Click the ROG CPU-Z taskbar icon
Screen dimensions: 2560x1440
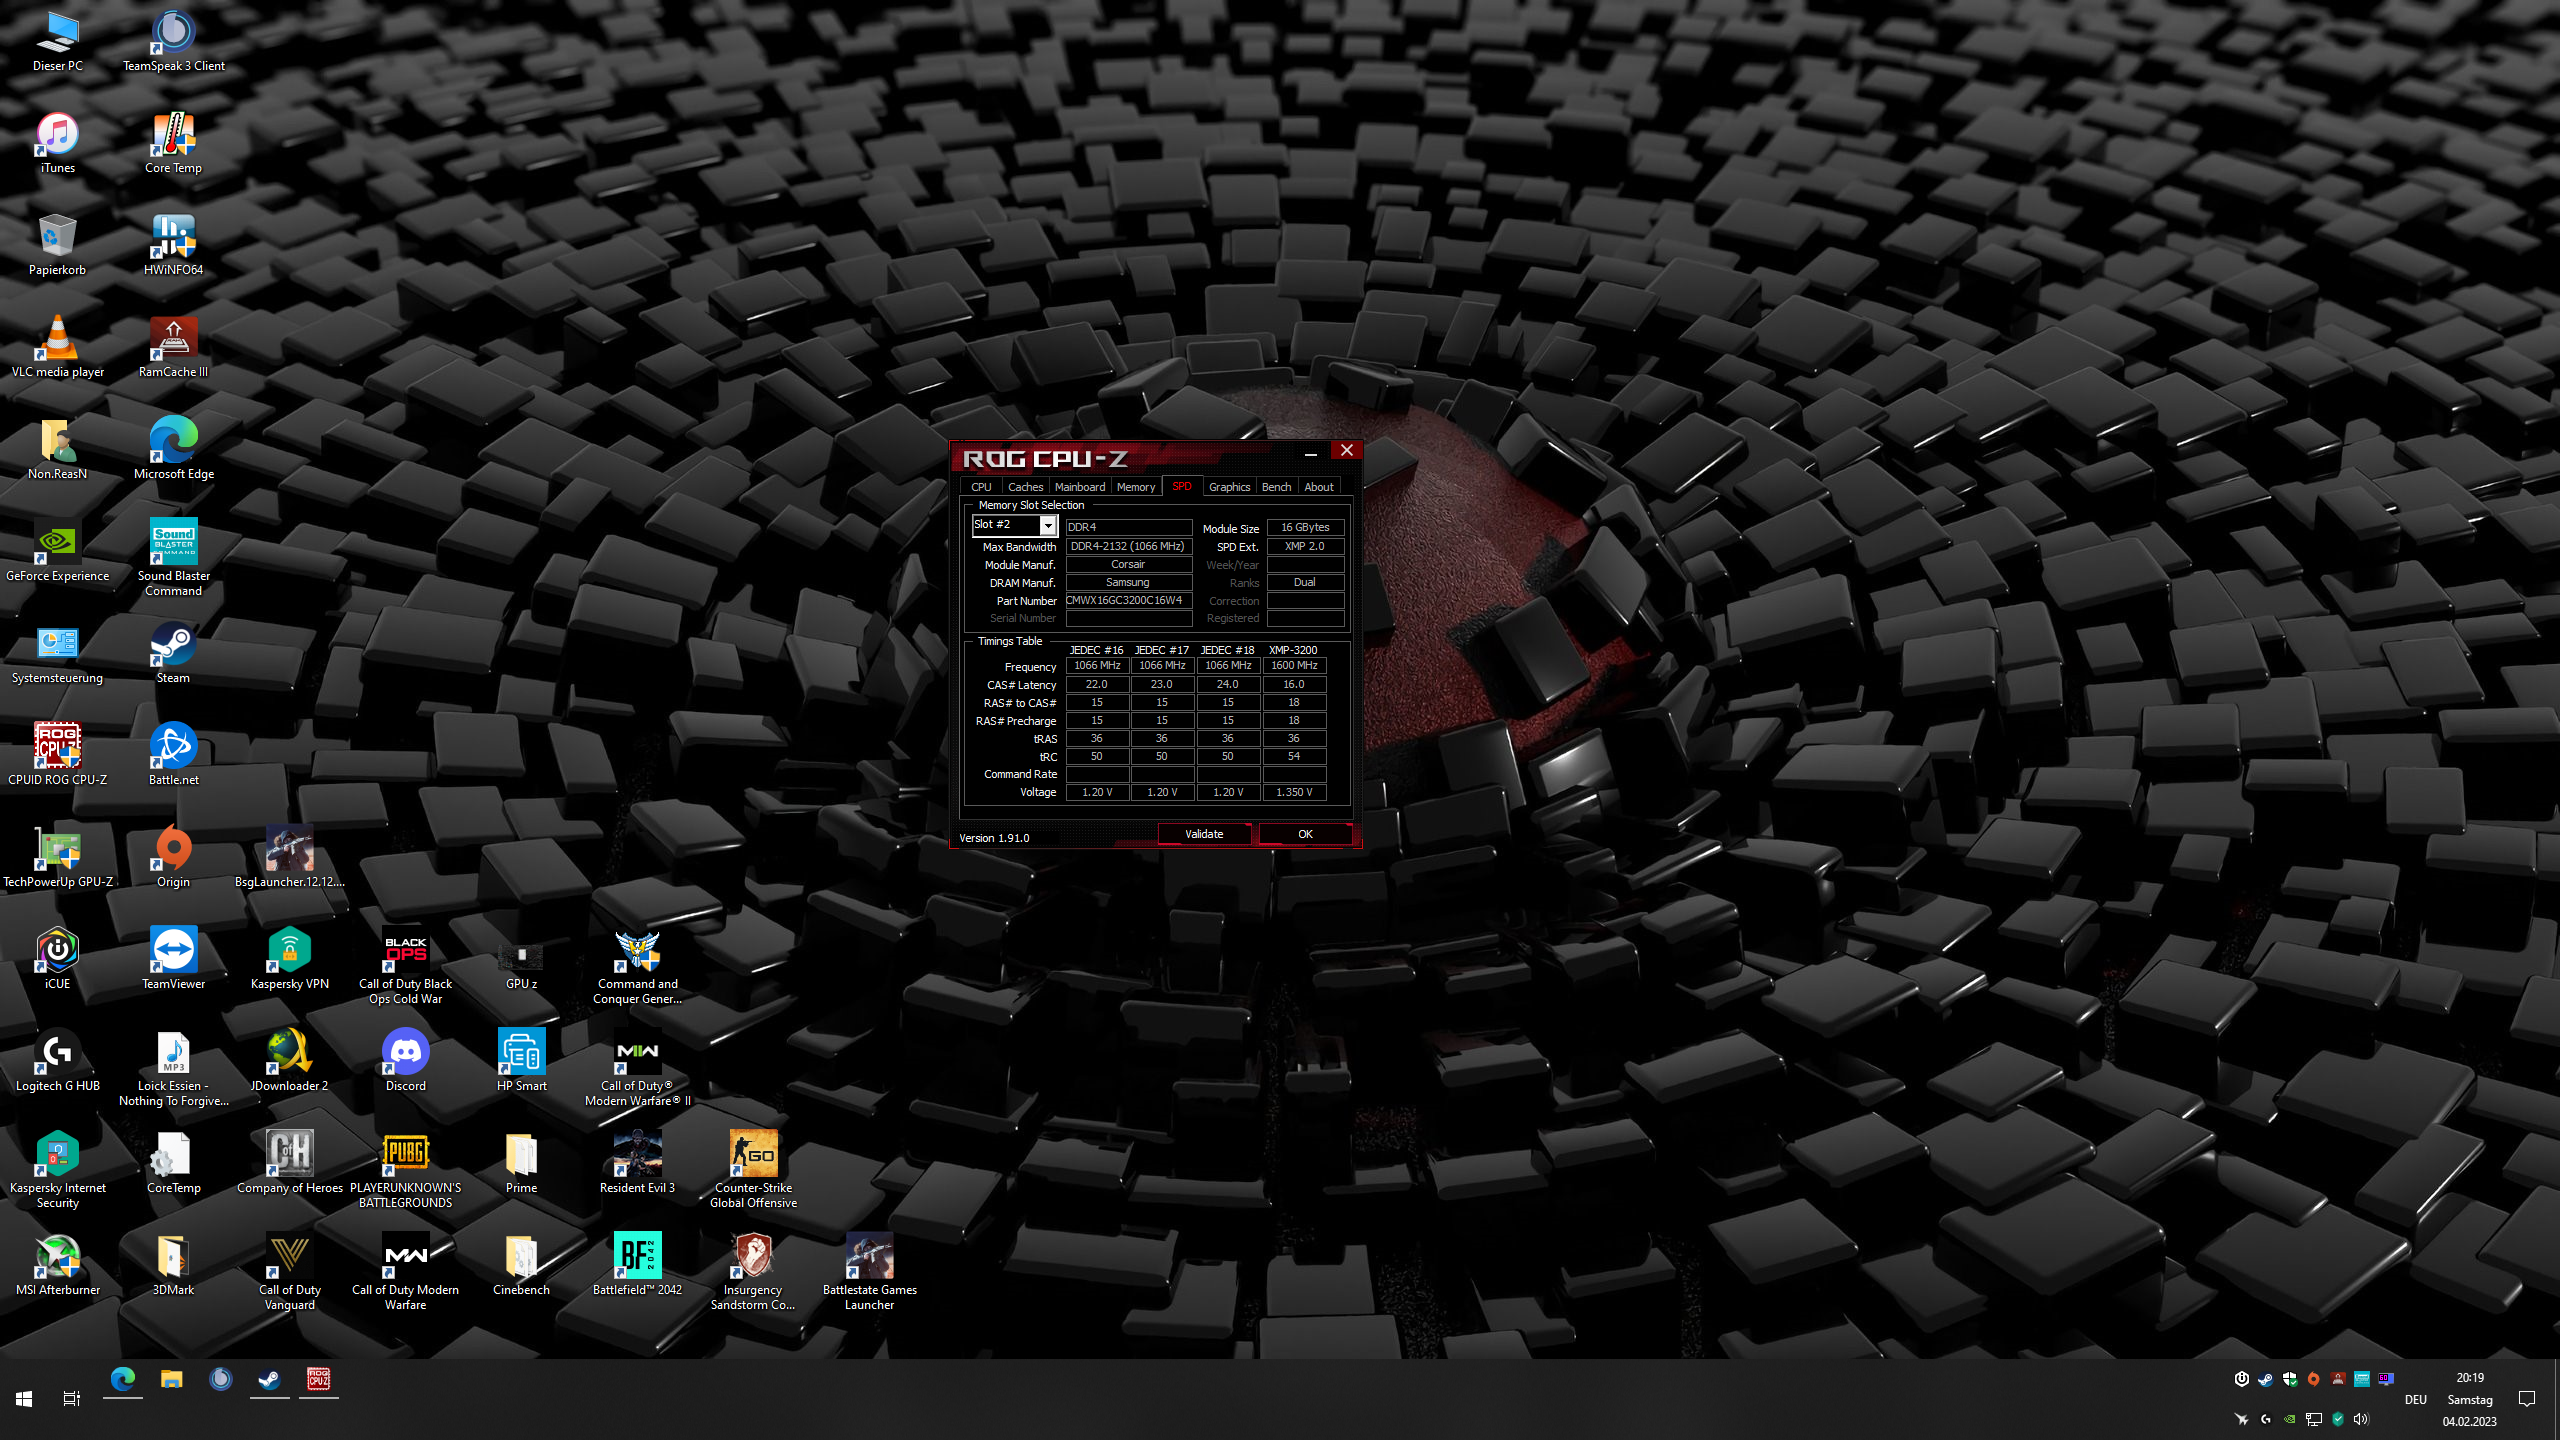pyautogui.click(x=318, y=1380)
